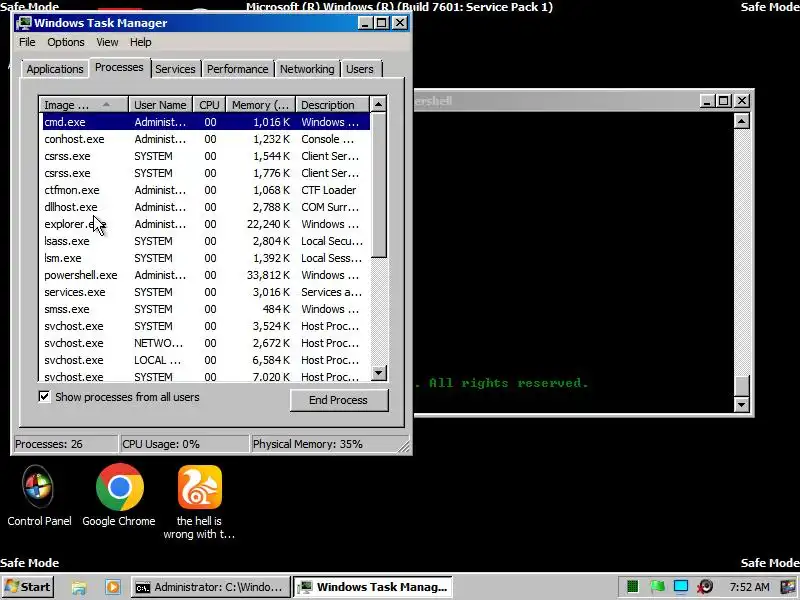This screenshot has height=600, width=800.
Task: Select the services.exe process
Action: pos(206,292)
